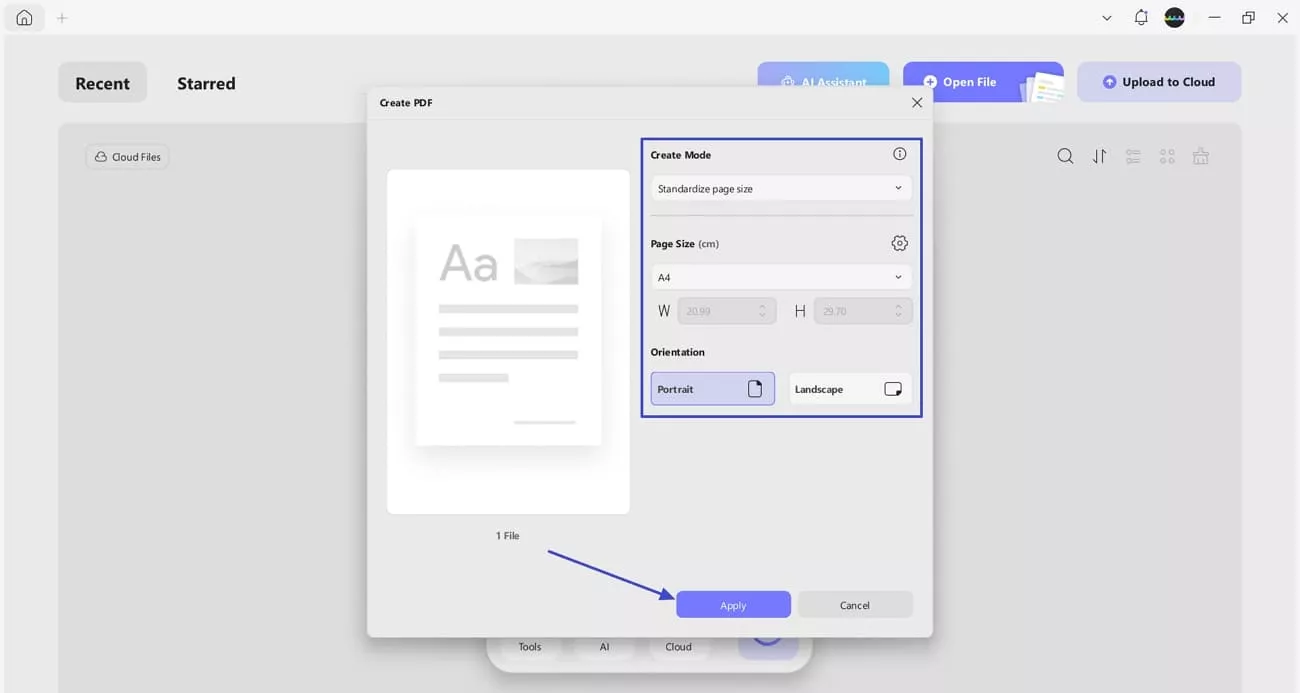Open the A4 page size dropdown
Image resolution: width=1300 pixels, height=693 pixels.
pos(780,277)
